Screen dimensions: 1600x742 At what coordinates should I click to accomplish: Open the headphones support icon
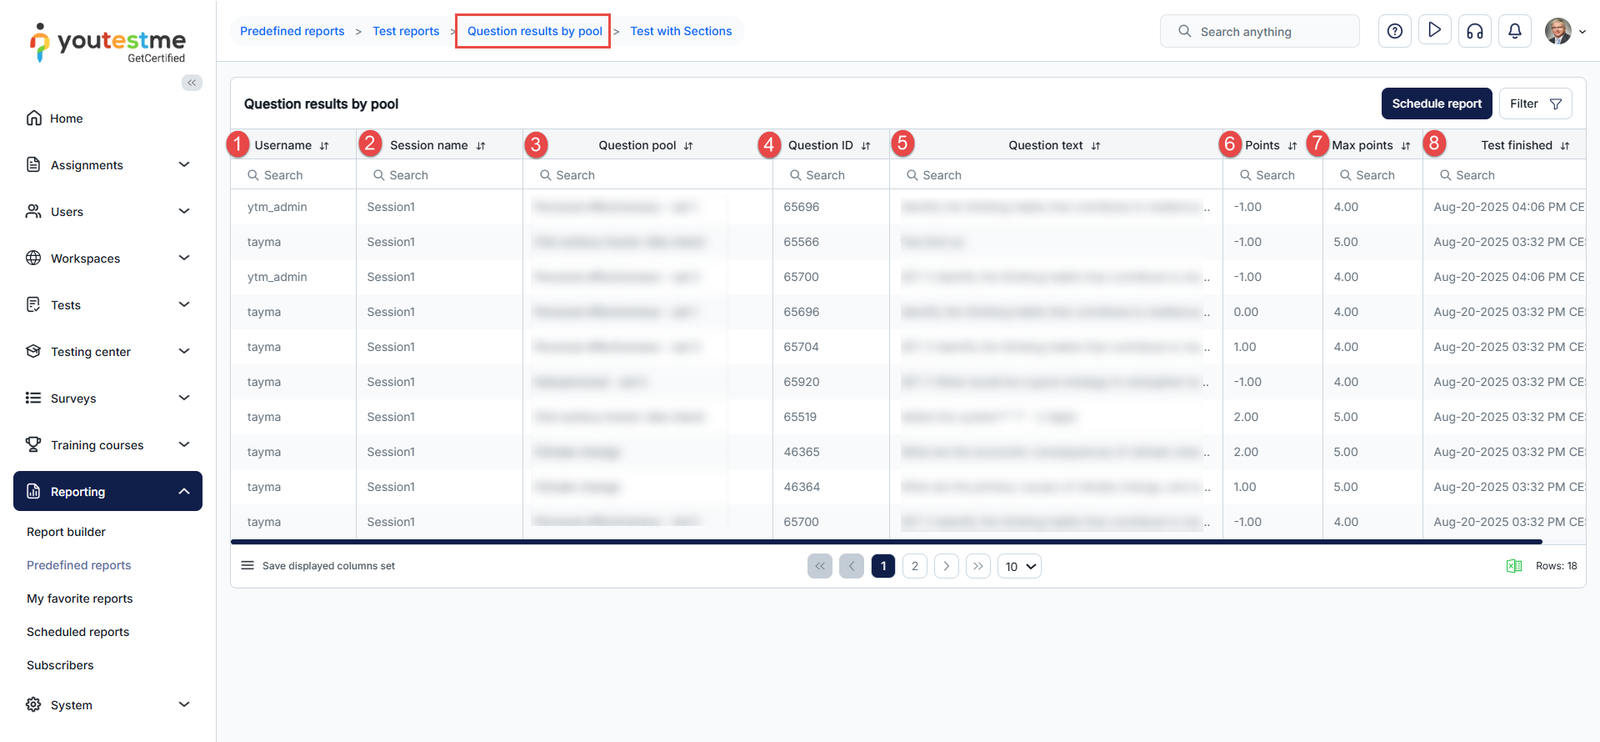coord(1474,31)
